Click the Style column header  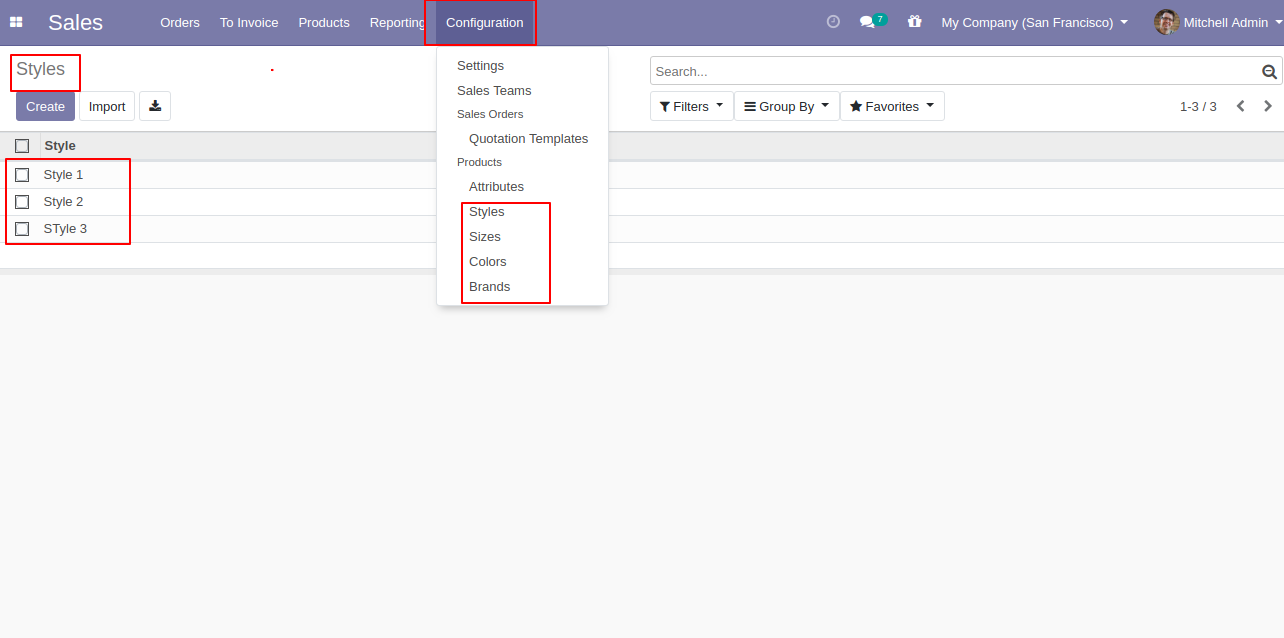coord(60,146)
